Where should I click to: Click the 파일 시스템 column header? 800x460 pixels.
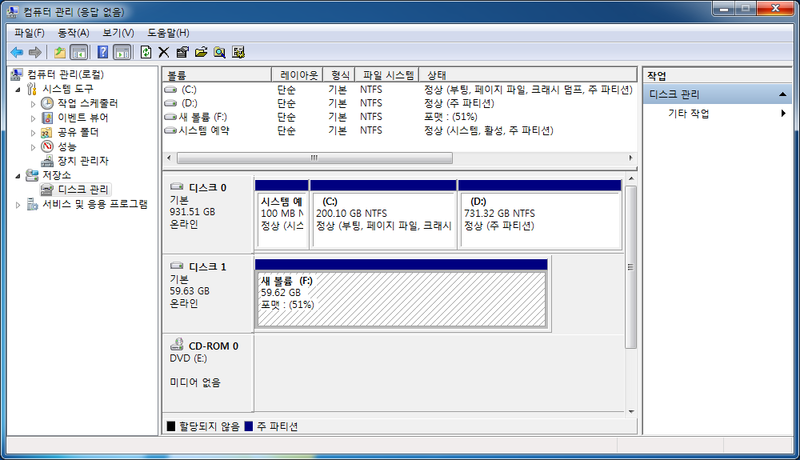tap(388, 75)
